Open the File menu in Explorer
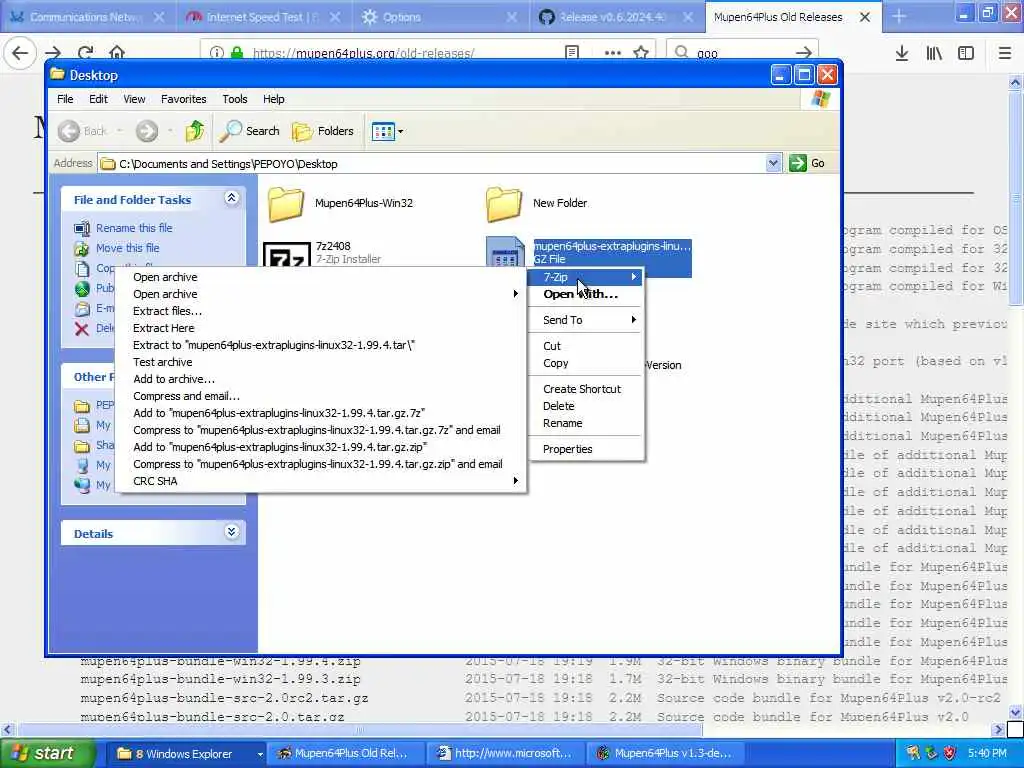 [65, 99]
